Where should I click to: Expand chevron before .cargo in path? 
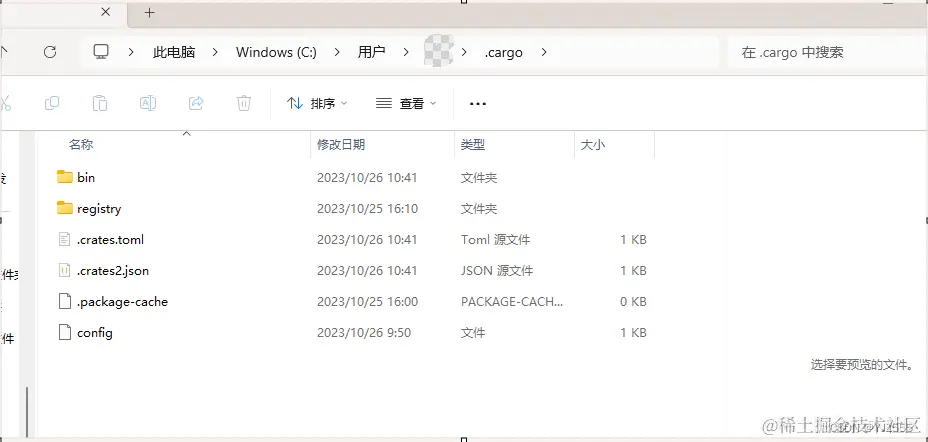(x=465, y=52)
